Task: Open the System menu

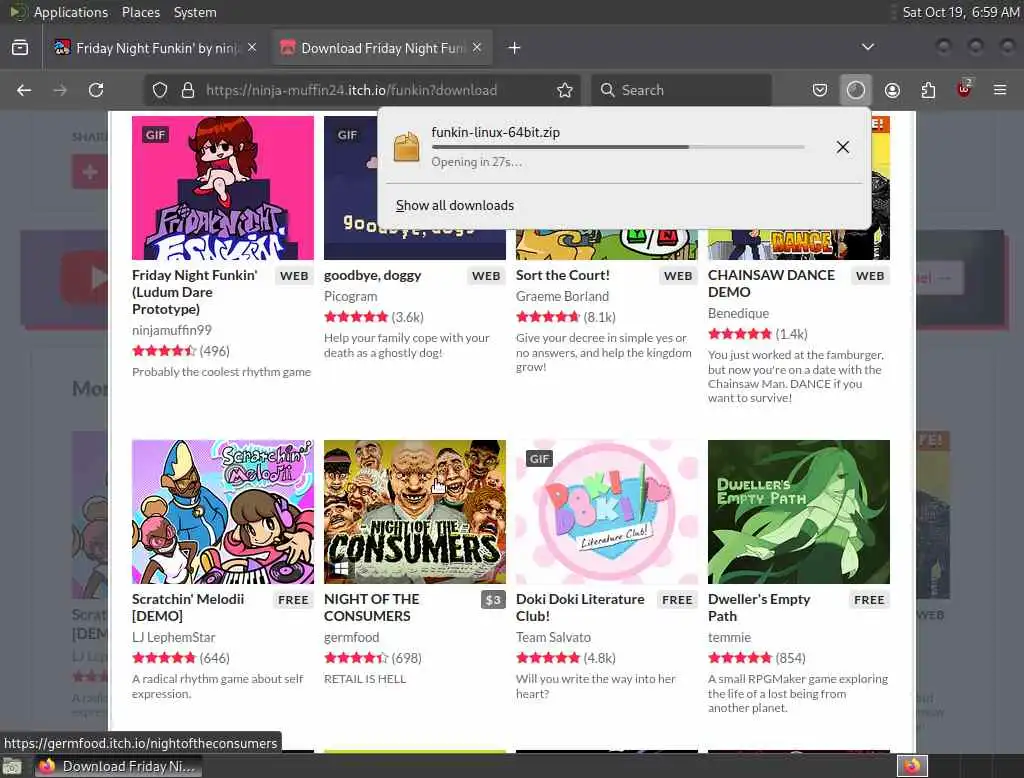Action: pyautogui.click(x=195, y=12)
